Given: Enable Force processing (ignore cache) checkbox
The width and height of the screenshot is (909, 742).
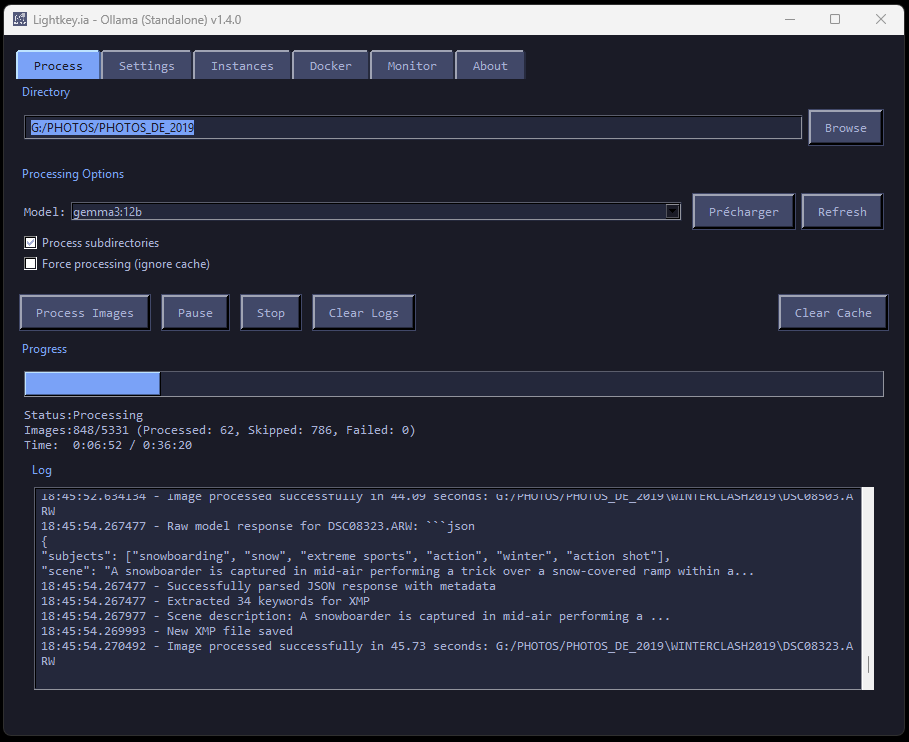Looking at the screenshot, I should (31, 264).
